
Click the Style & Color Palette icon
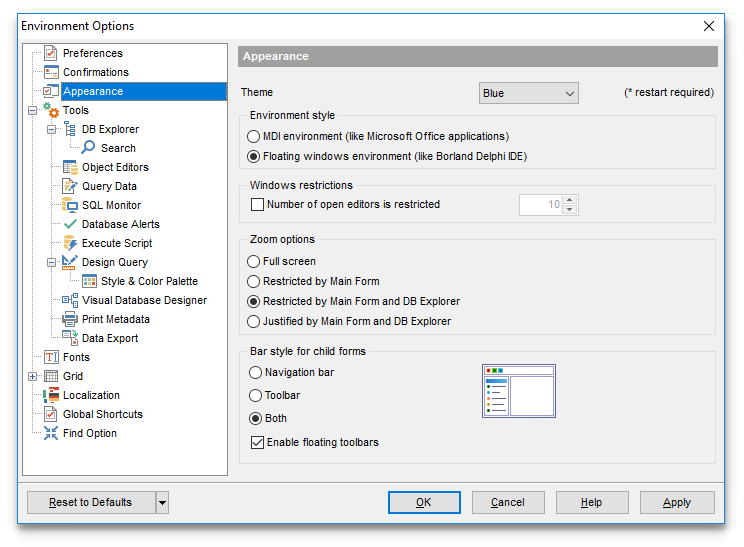[89, 281]
